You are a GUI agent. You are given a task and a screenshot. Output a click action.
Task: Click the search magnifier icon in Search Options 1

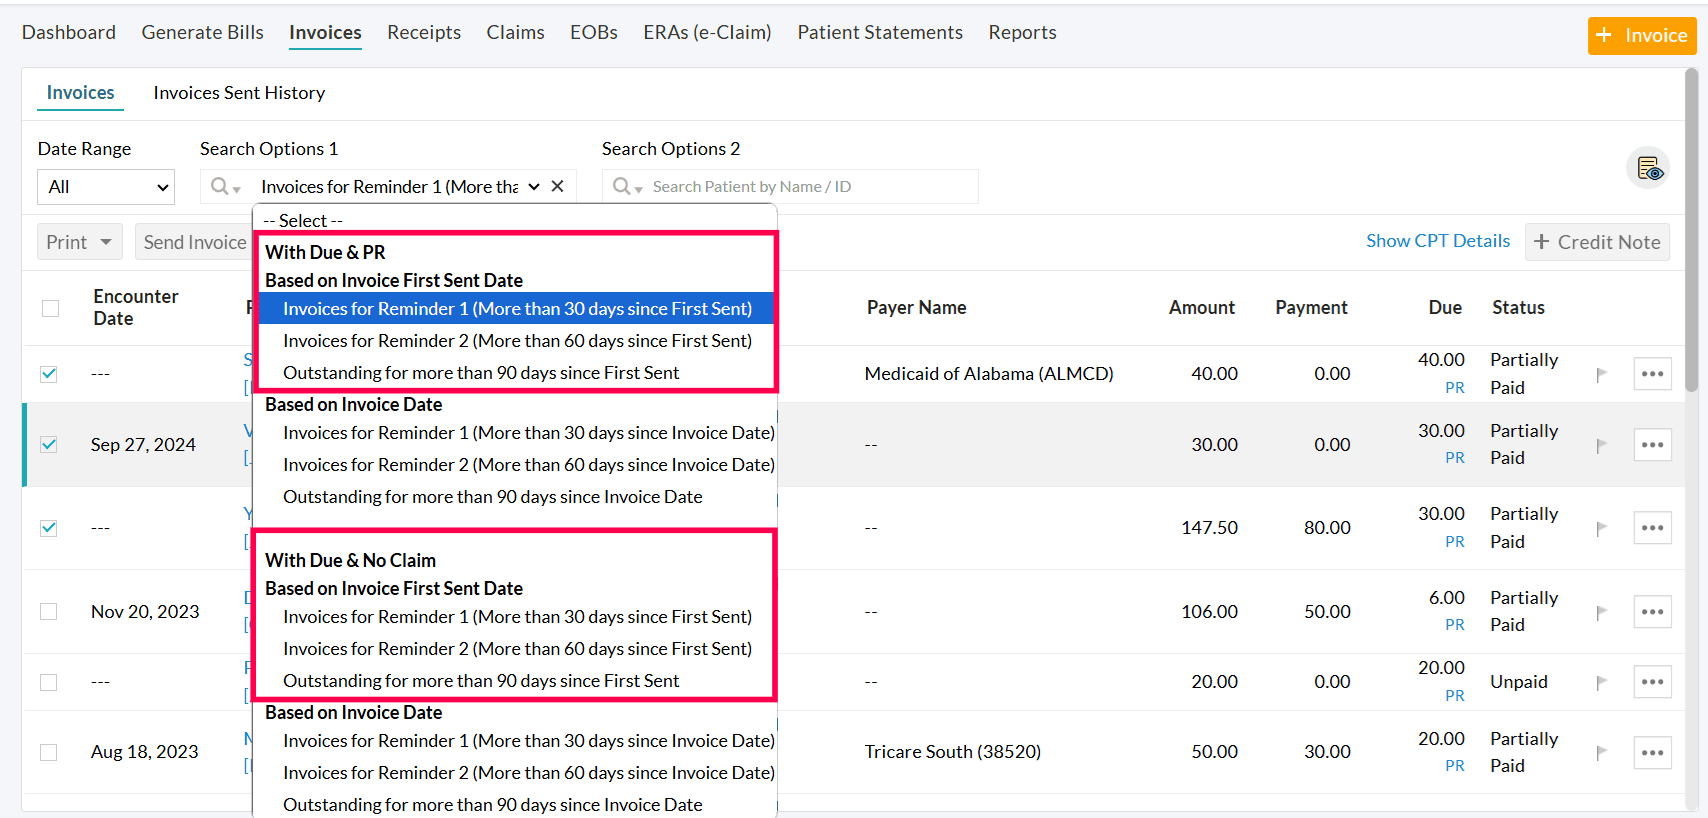[x=224, y=187]
